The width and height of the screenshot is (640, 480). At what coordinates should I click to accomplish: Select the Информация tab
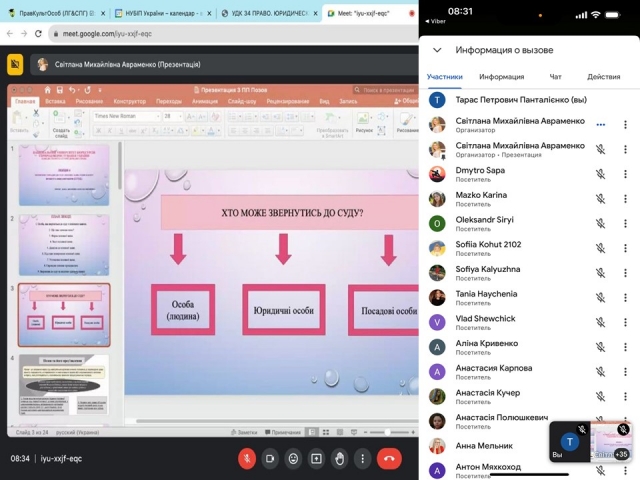[501, 76]
